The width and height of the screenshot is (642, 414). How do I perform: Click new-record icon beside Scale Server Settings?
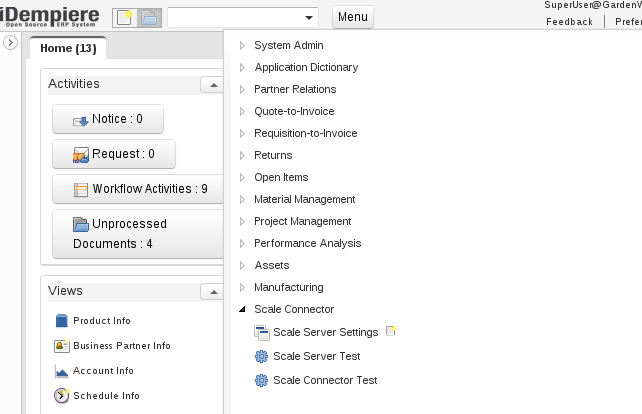[x=391, y=331]
